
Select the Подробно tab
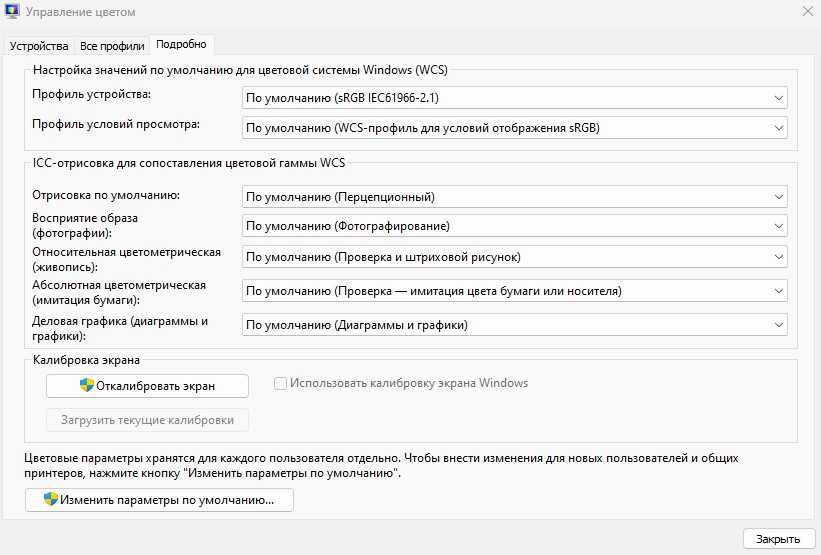pos(181,45)
